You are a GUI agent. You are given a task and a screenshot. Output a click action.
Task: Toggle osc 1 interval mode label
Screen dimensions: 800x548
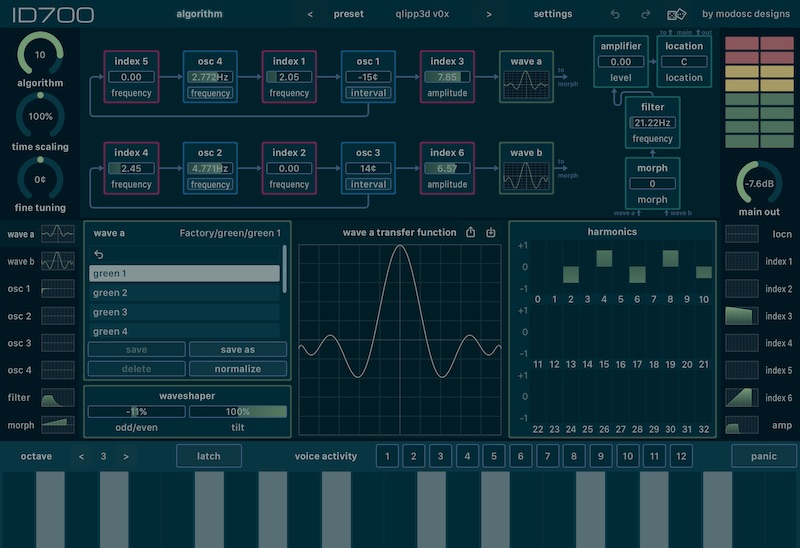click(x=368, y=93)
